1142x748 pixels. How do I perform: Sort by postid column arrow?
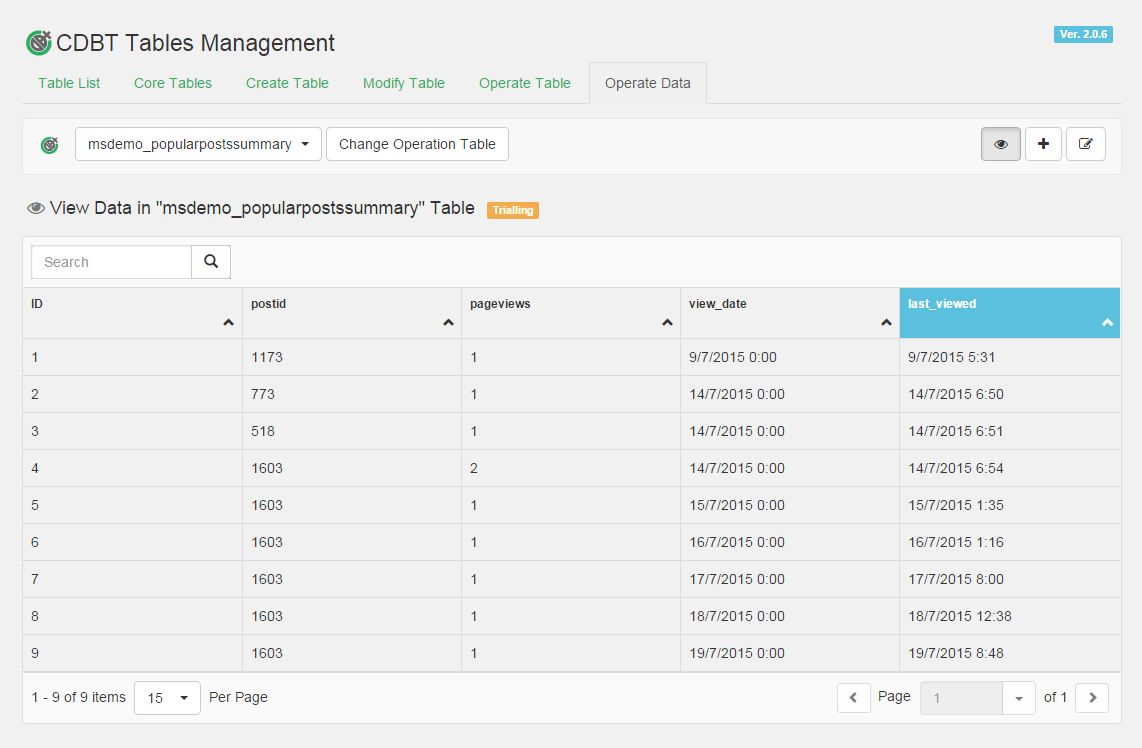click(x=448, y=322)
